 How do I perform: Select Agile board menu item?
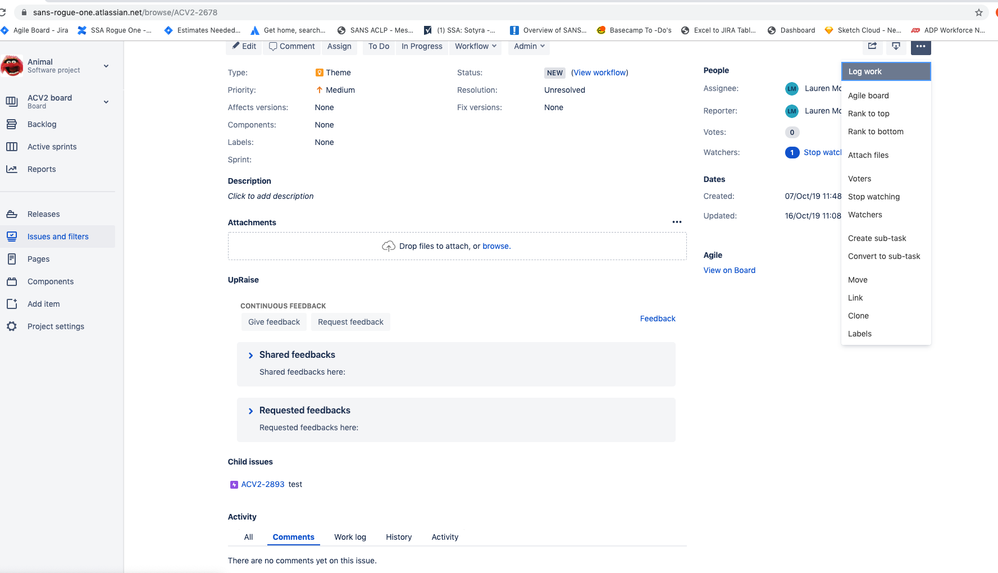click(885, 96)
